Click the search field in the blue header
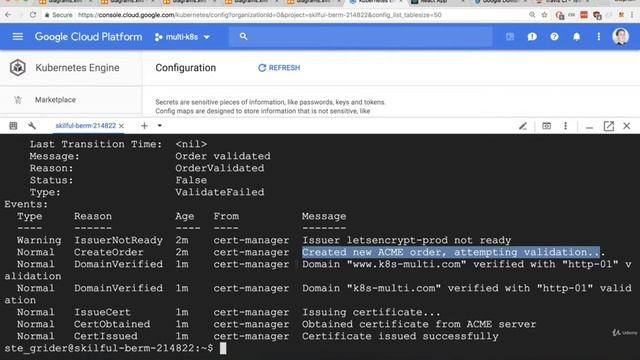The image size is (640, 360). pos(360,37)
